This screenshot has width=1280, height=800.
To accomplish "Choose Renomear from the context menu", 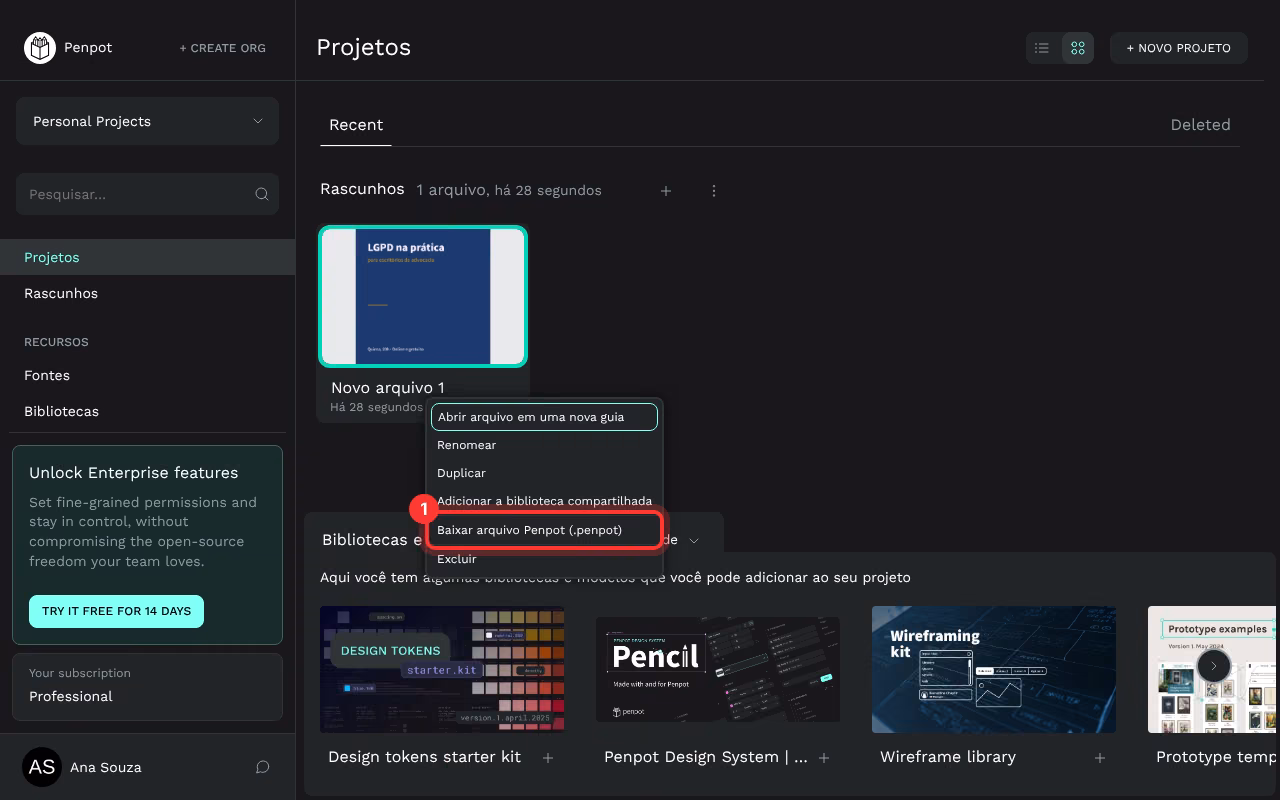I will pos(544,445).
